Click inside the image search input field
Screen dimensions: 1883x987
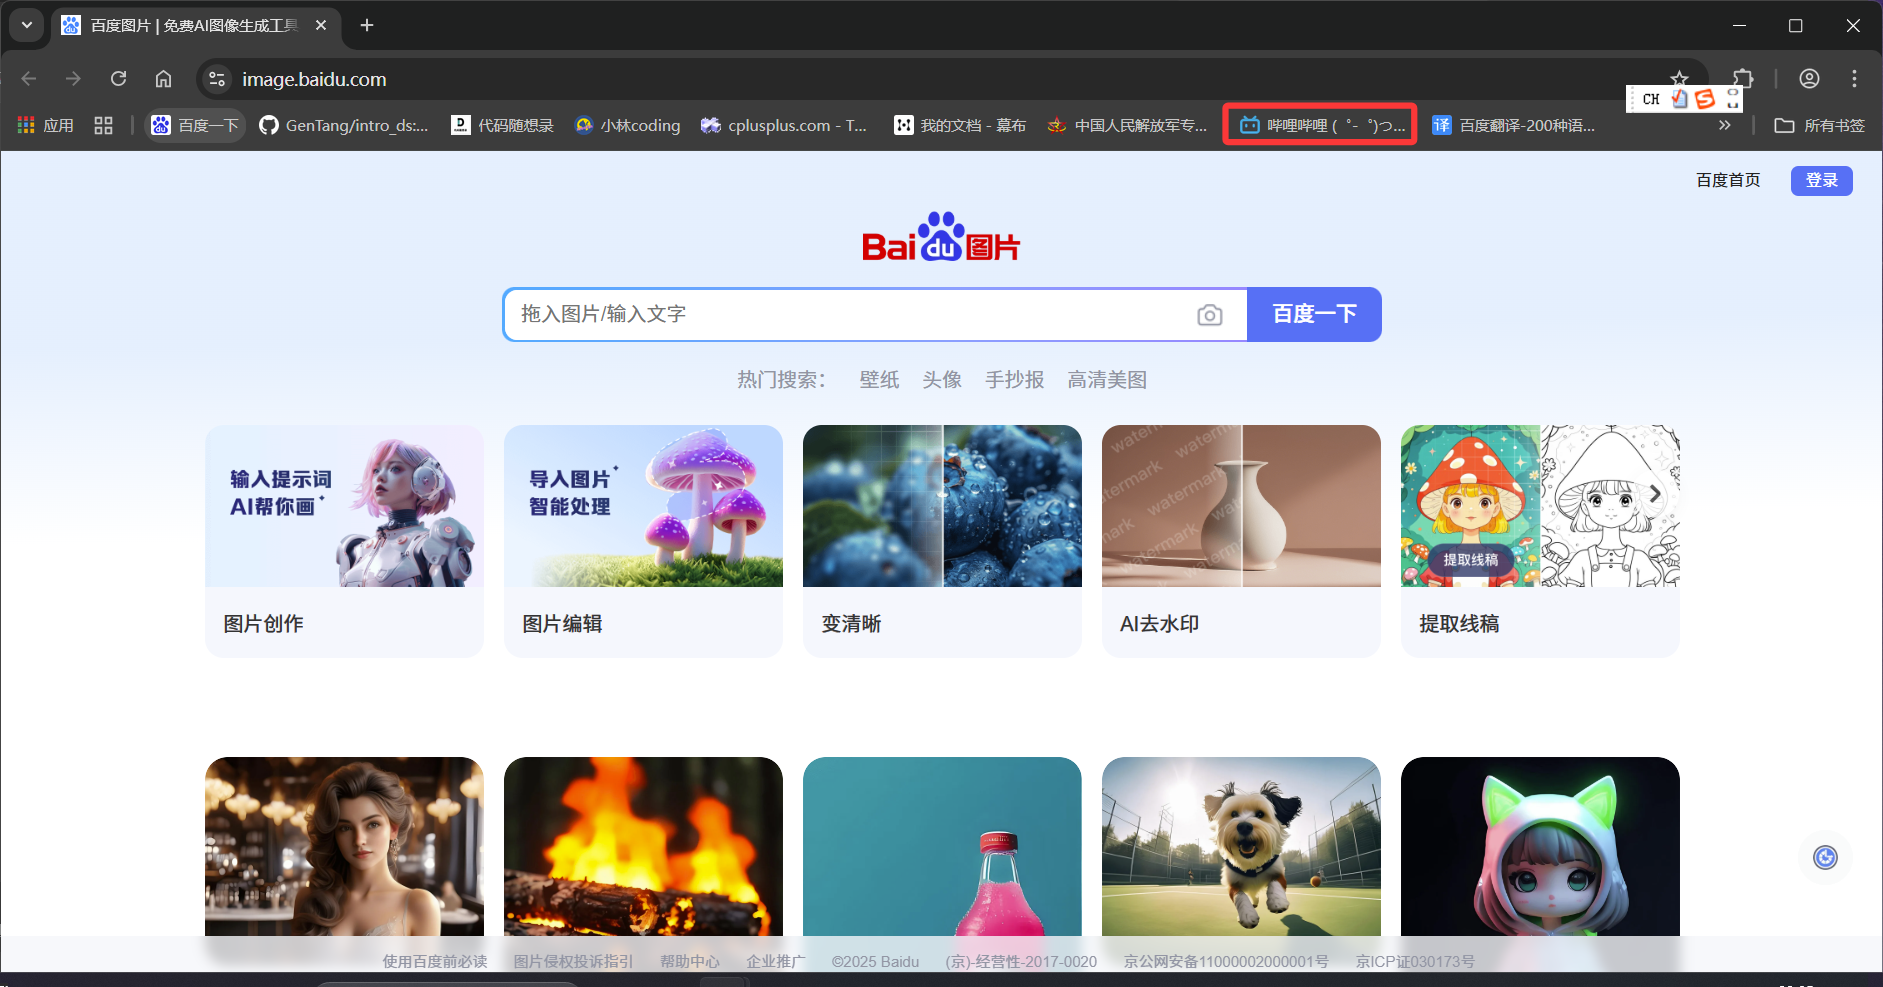pyautogui.click(x=850, y=314)
